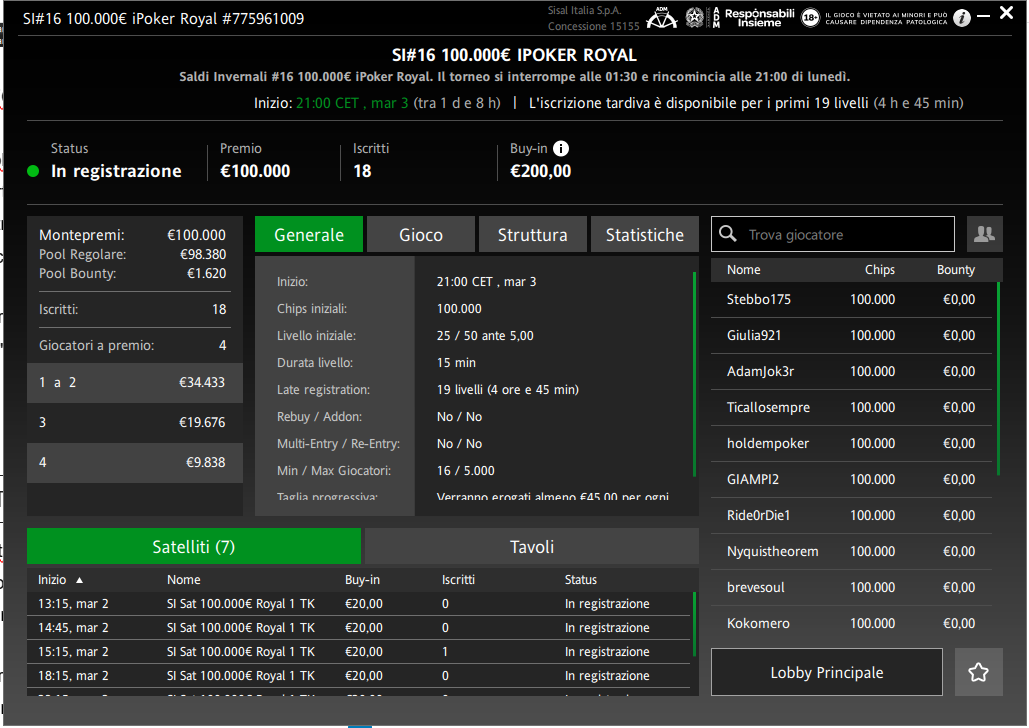Screen dimensions: 1029x728
Task: Focus the Trova giocatore search field
Action: click(845, 235)
